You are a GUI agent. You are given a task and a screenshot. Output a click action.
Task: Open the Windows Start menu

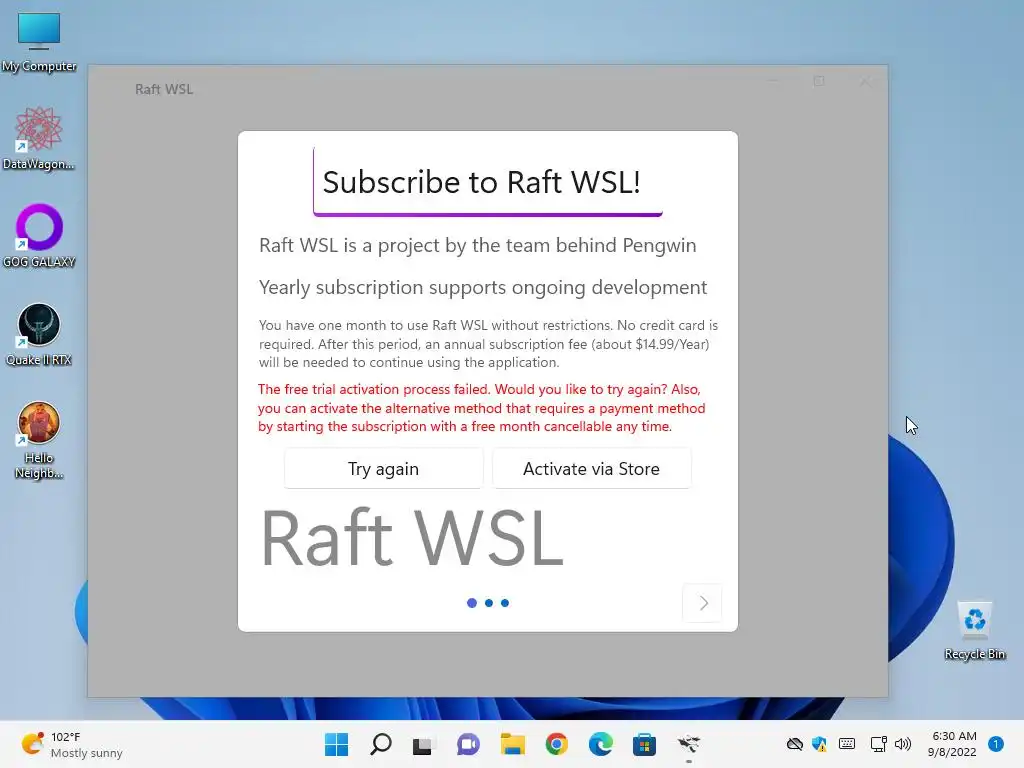tap(336, 744)
